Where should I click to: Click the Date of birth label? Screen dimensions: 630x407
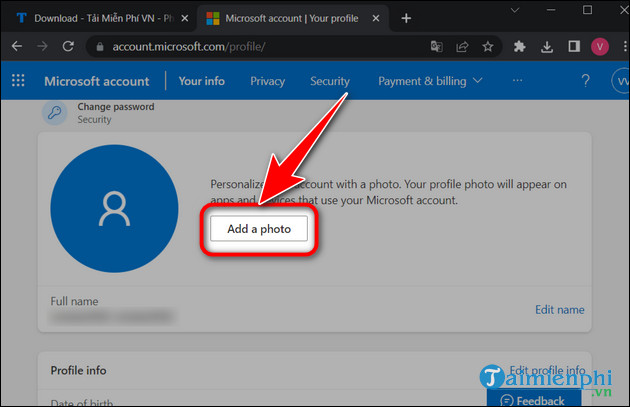(82, 402)
